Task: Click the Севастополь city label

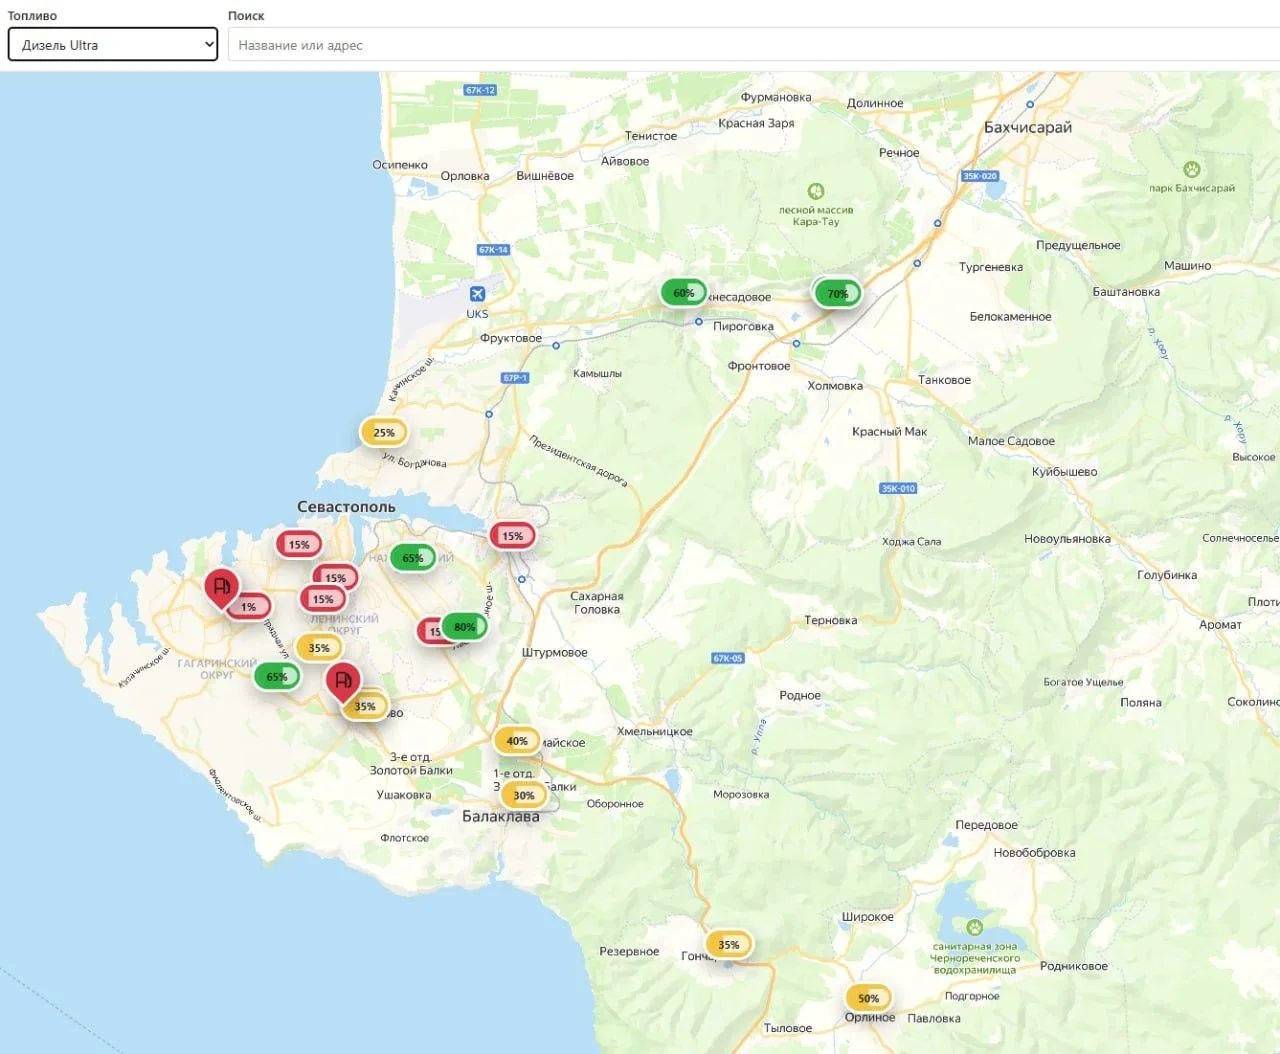Action: click(346, 506)
